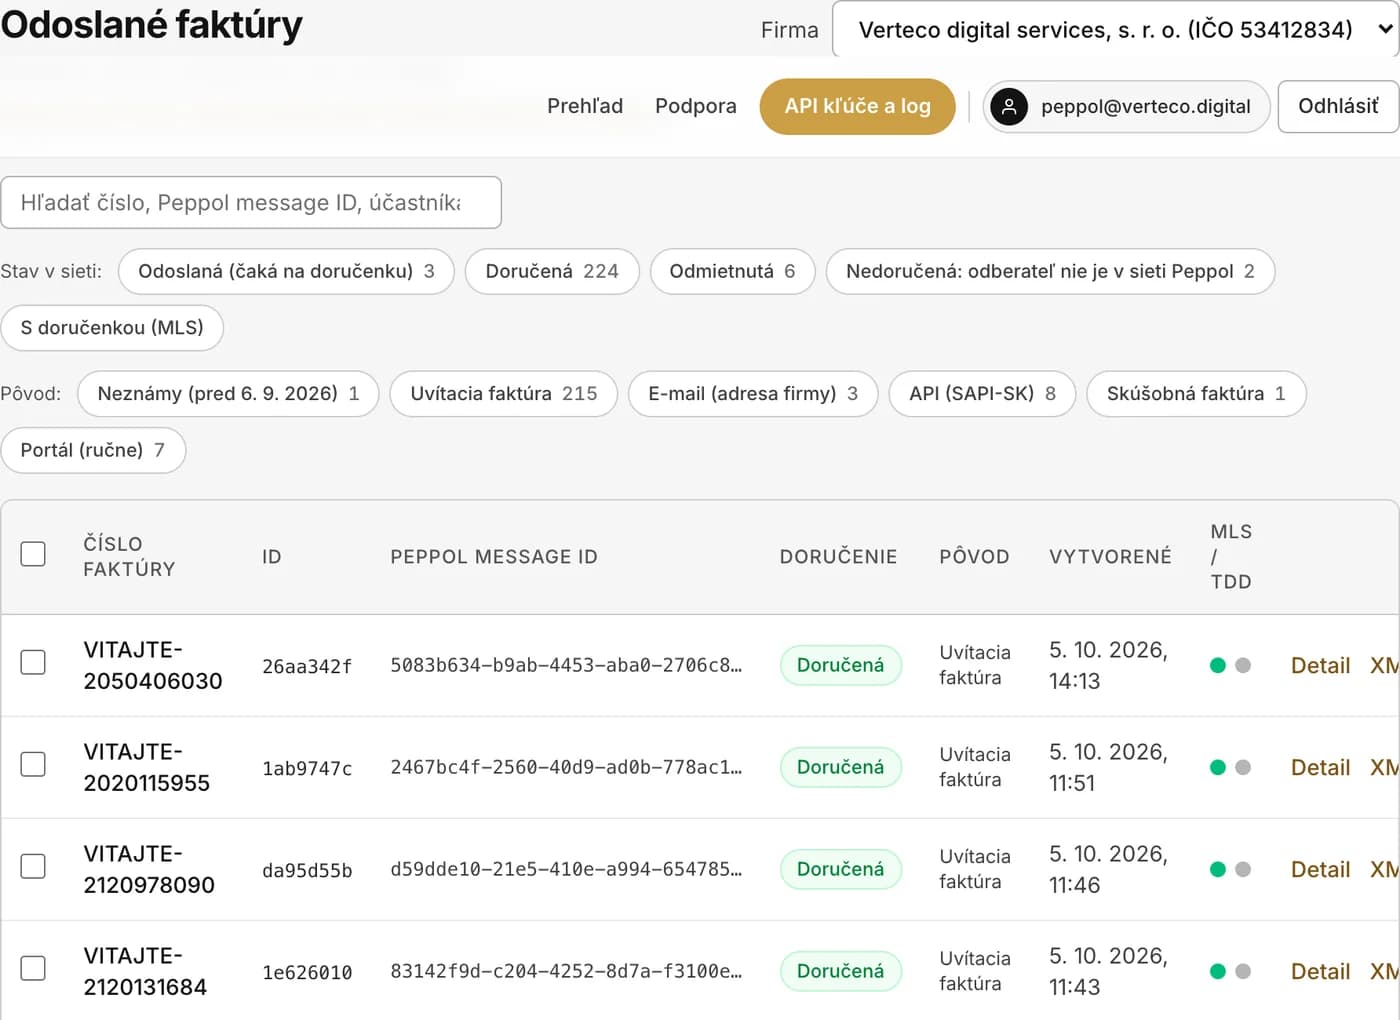Tick the checkbox for VITAJTE-2120978090

point(33,866)
